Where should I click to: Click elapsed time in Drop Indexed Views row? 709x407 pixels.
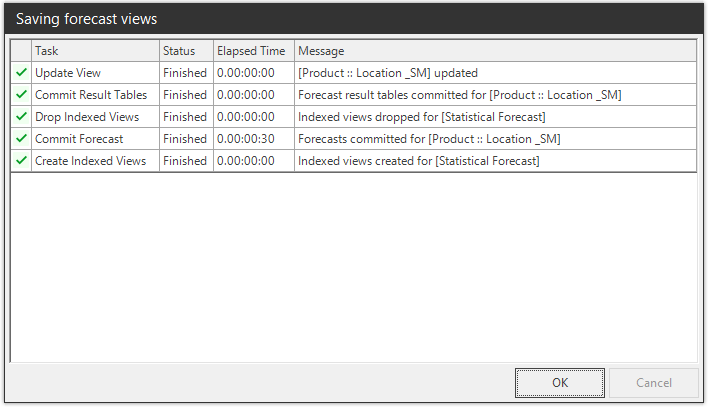pos(246,117)
